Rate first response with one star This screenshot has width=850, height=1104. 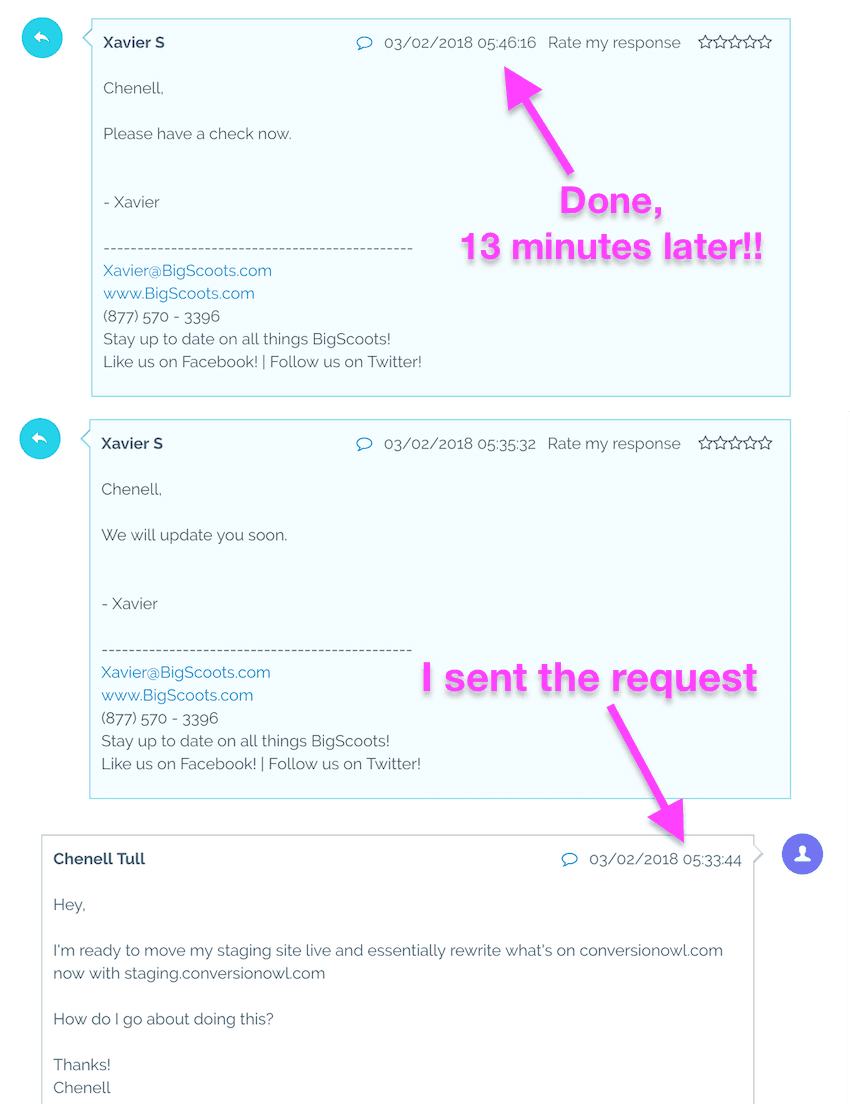706,42
